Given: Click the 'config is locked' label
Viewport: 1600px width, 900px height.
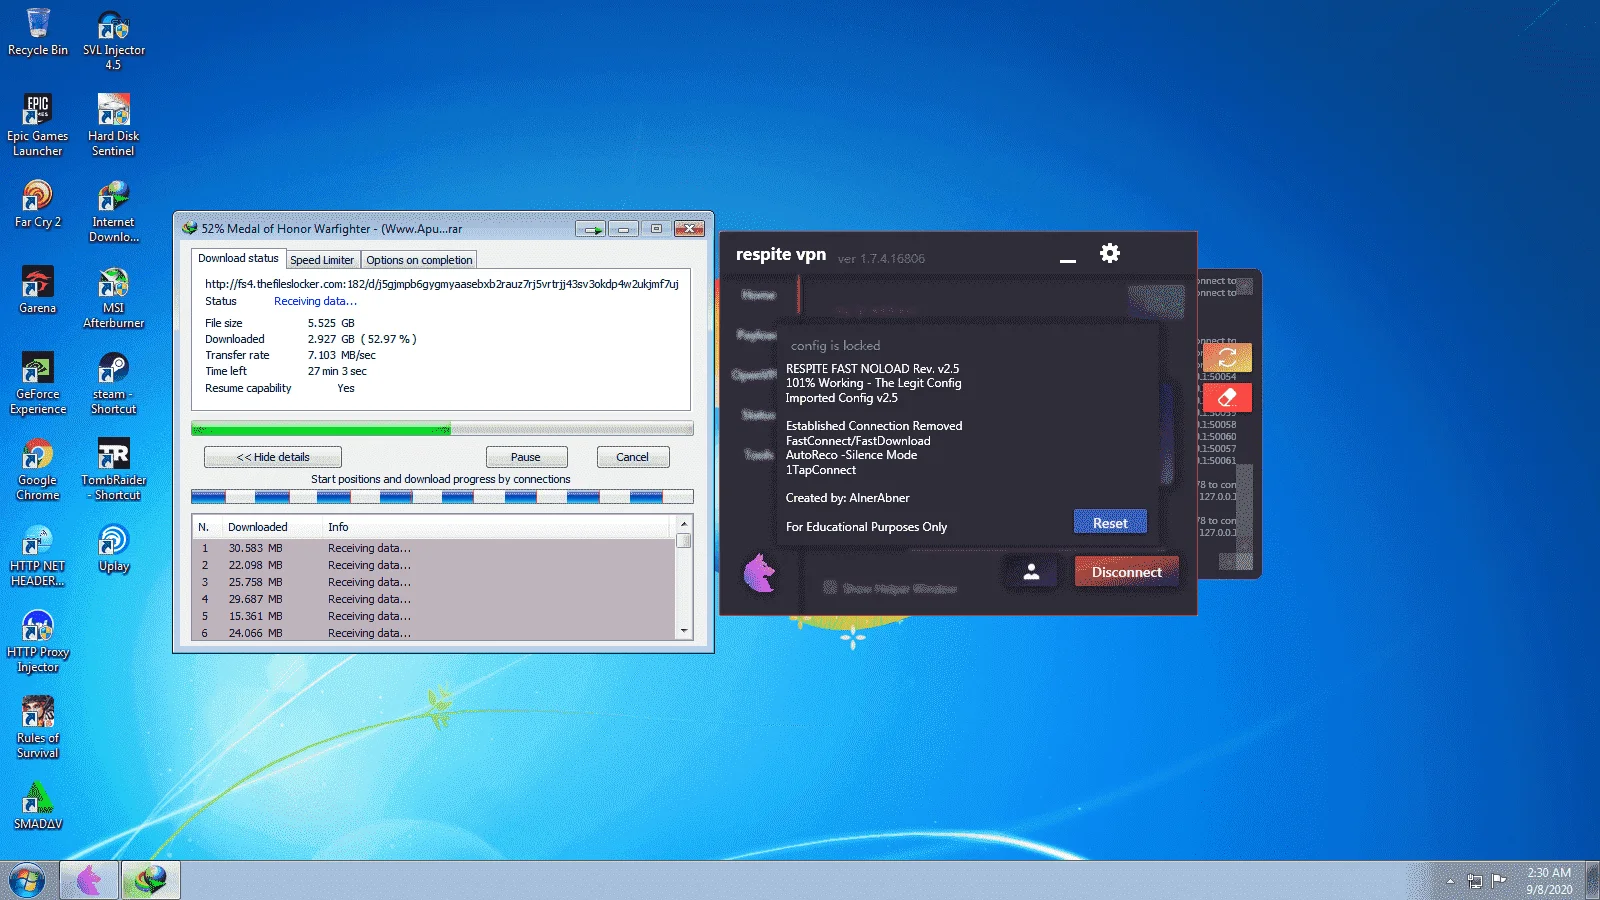Looking at the screenshot, I should (x=835, y=345).
